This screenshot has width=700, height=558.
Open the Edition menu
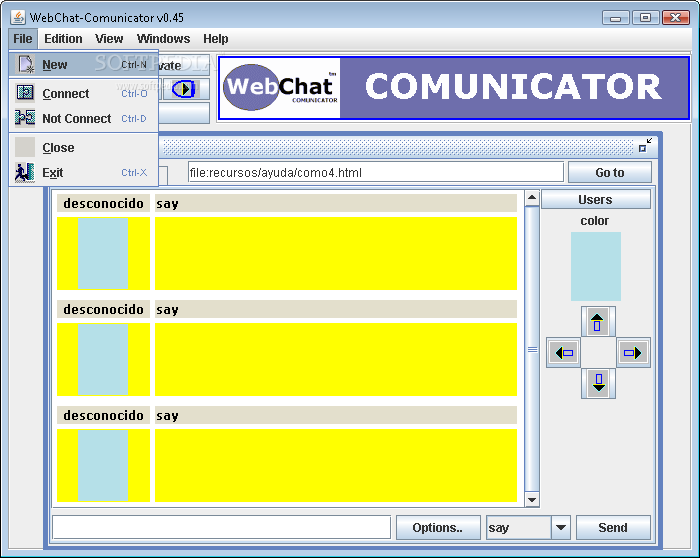63,39
